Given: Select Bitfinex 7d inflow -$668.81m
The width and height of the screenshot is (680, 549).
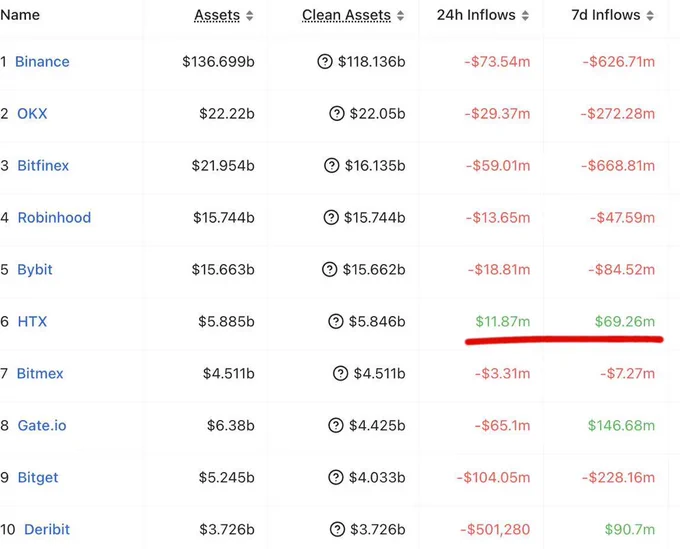Looking at the screenshot, I should click(618, 166).
